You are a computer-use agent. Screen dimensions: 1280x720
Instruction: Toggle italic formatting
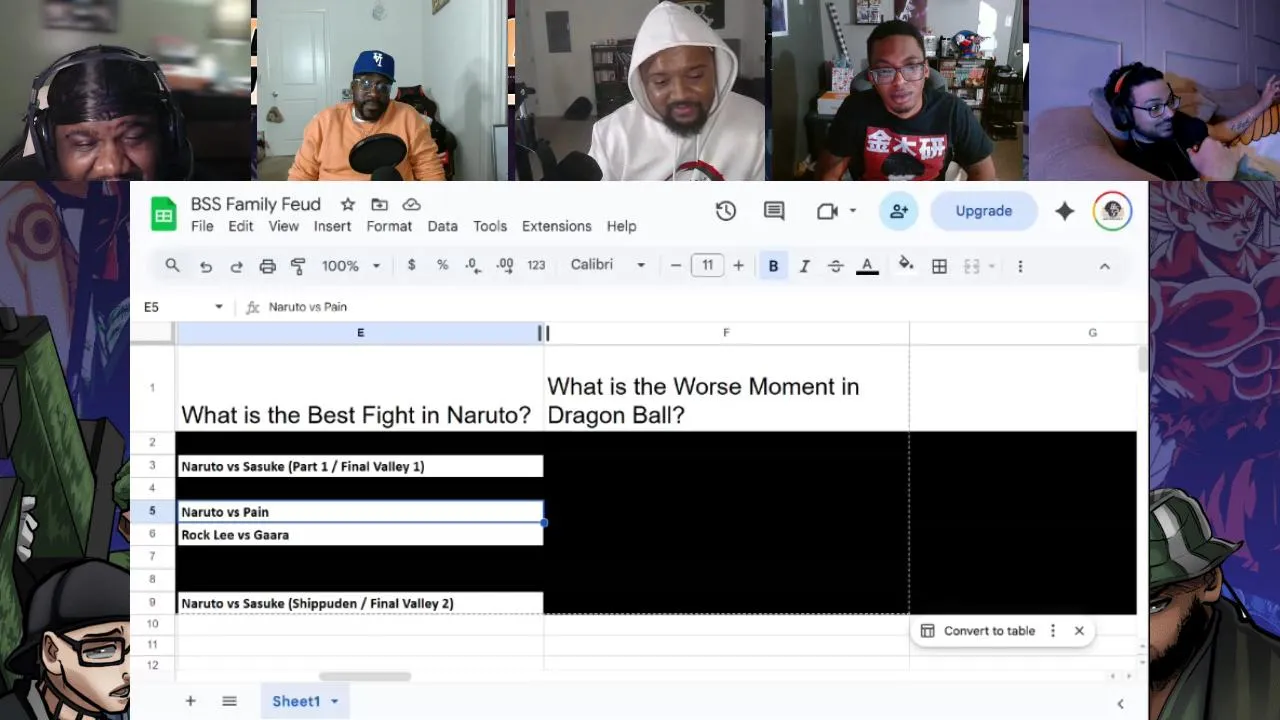pyautogui.click(x=804, y=266)
